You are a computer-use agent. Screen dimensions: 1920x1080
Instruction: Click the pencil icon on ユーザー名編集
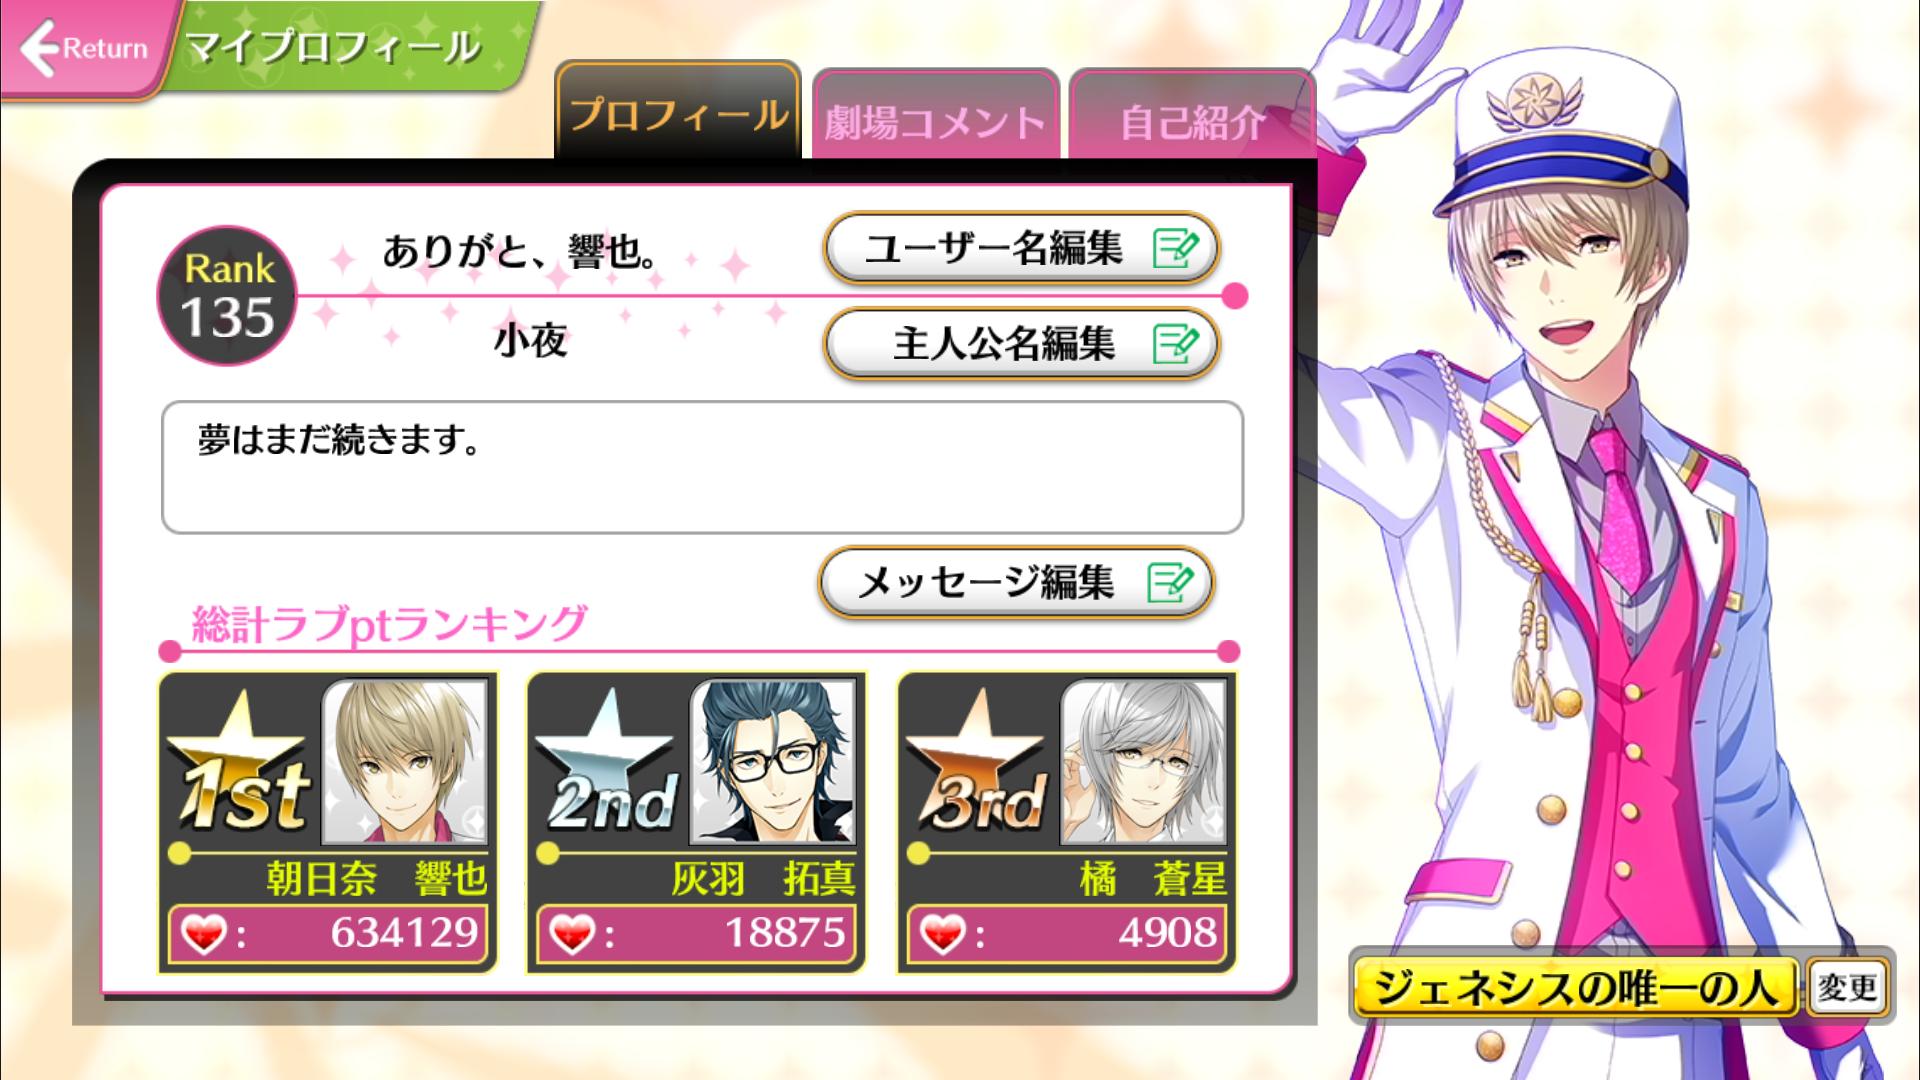pos(1175,249)
